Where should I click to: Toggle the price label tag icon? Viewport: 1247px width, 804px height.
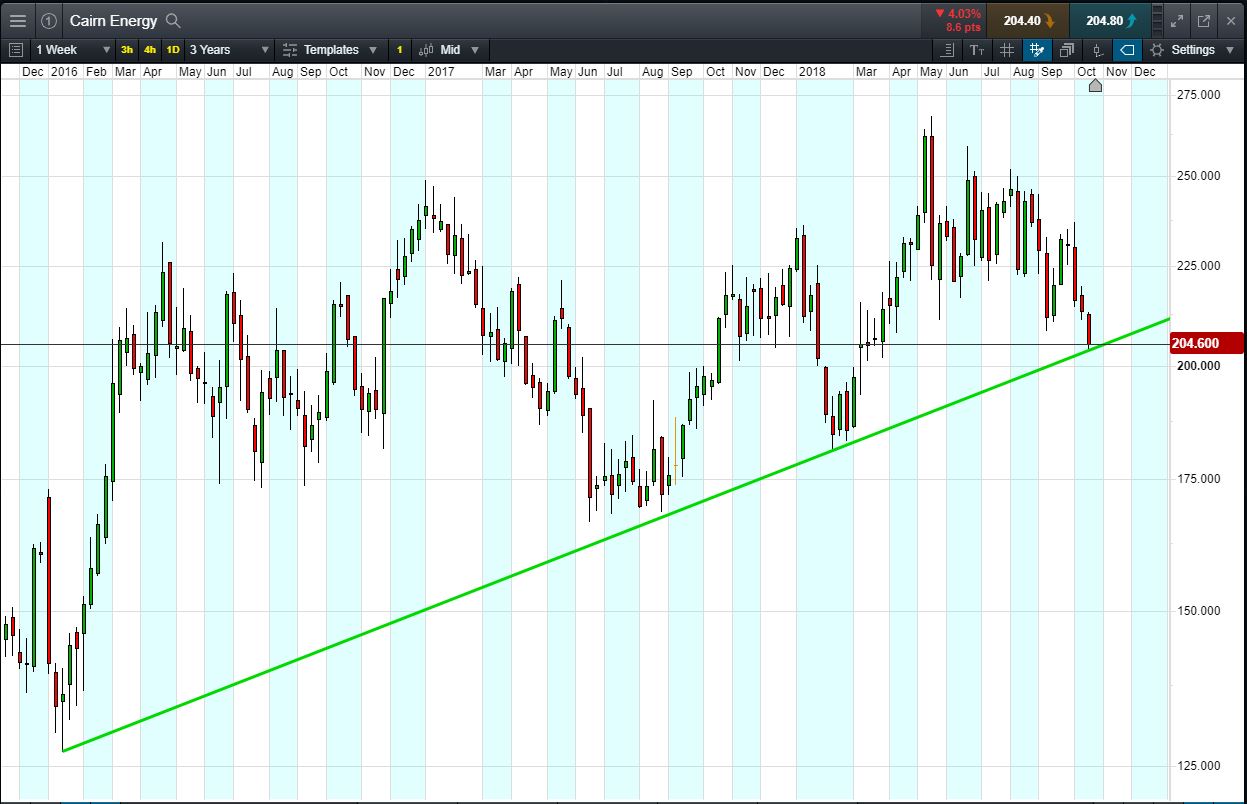click(1127, 49)
